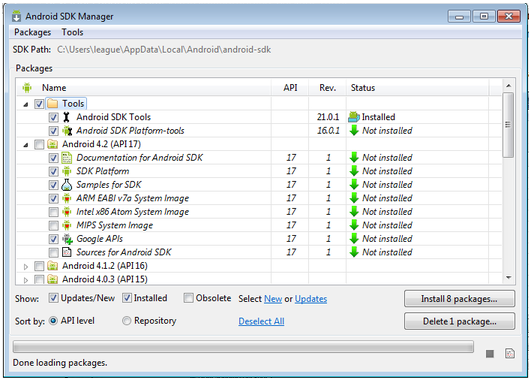Click the Installed status icon for SDK Tools

tap(354, 117)
